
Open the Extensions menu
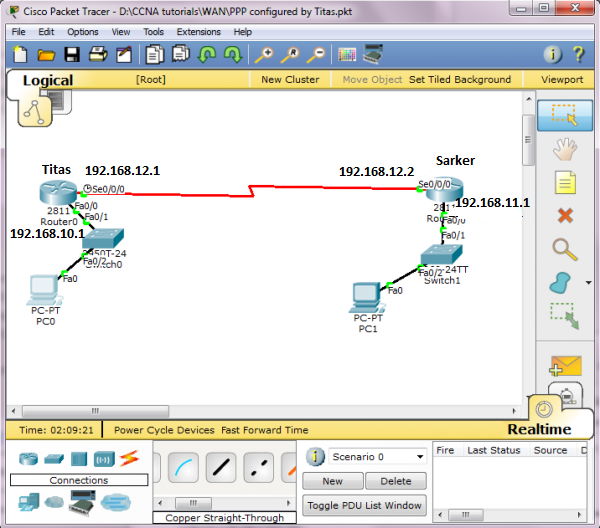(x=198, y=32)
